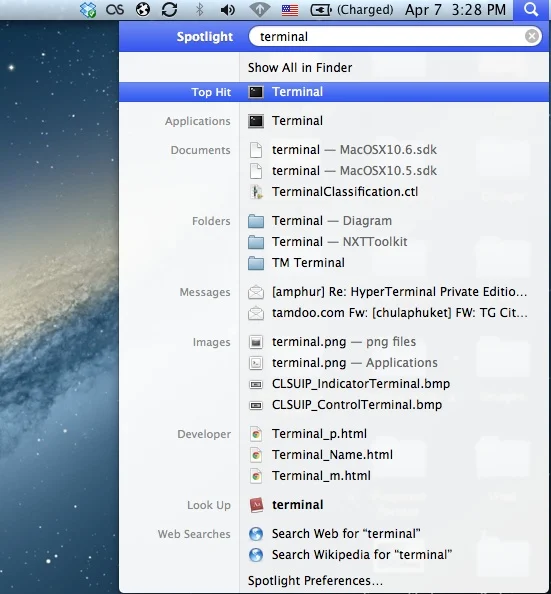The height and width of the screenshot is (594, 551).
Task: Click the TM Terminal folder icon
Action: tap(256, 263)
